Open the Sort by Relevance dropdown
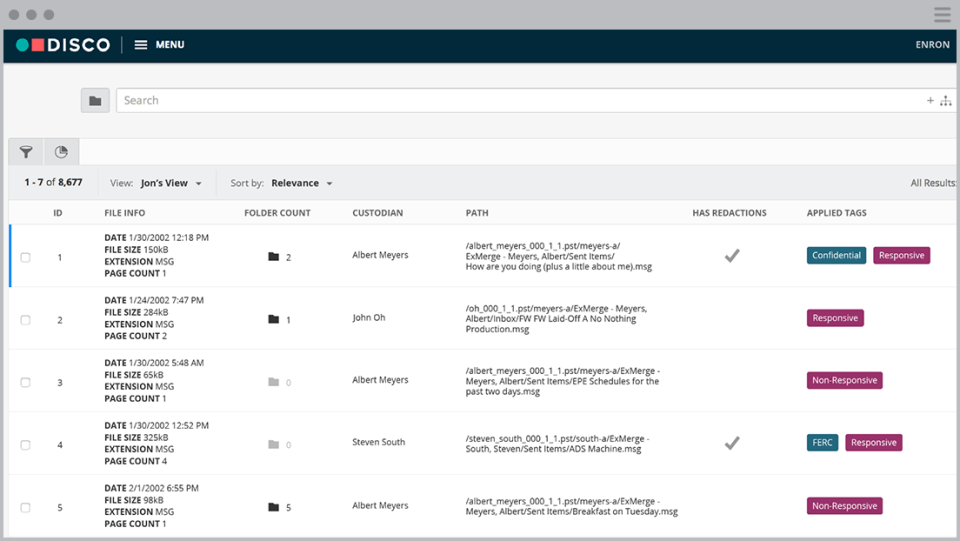960x541 pixels. (x=301, y=184)
